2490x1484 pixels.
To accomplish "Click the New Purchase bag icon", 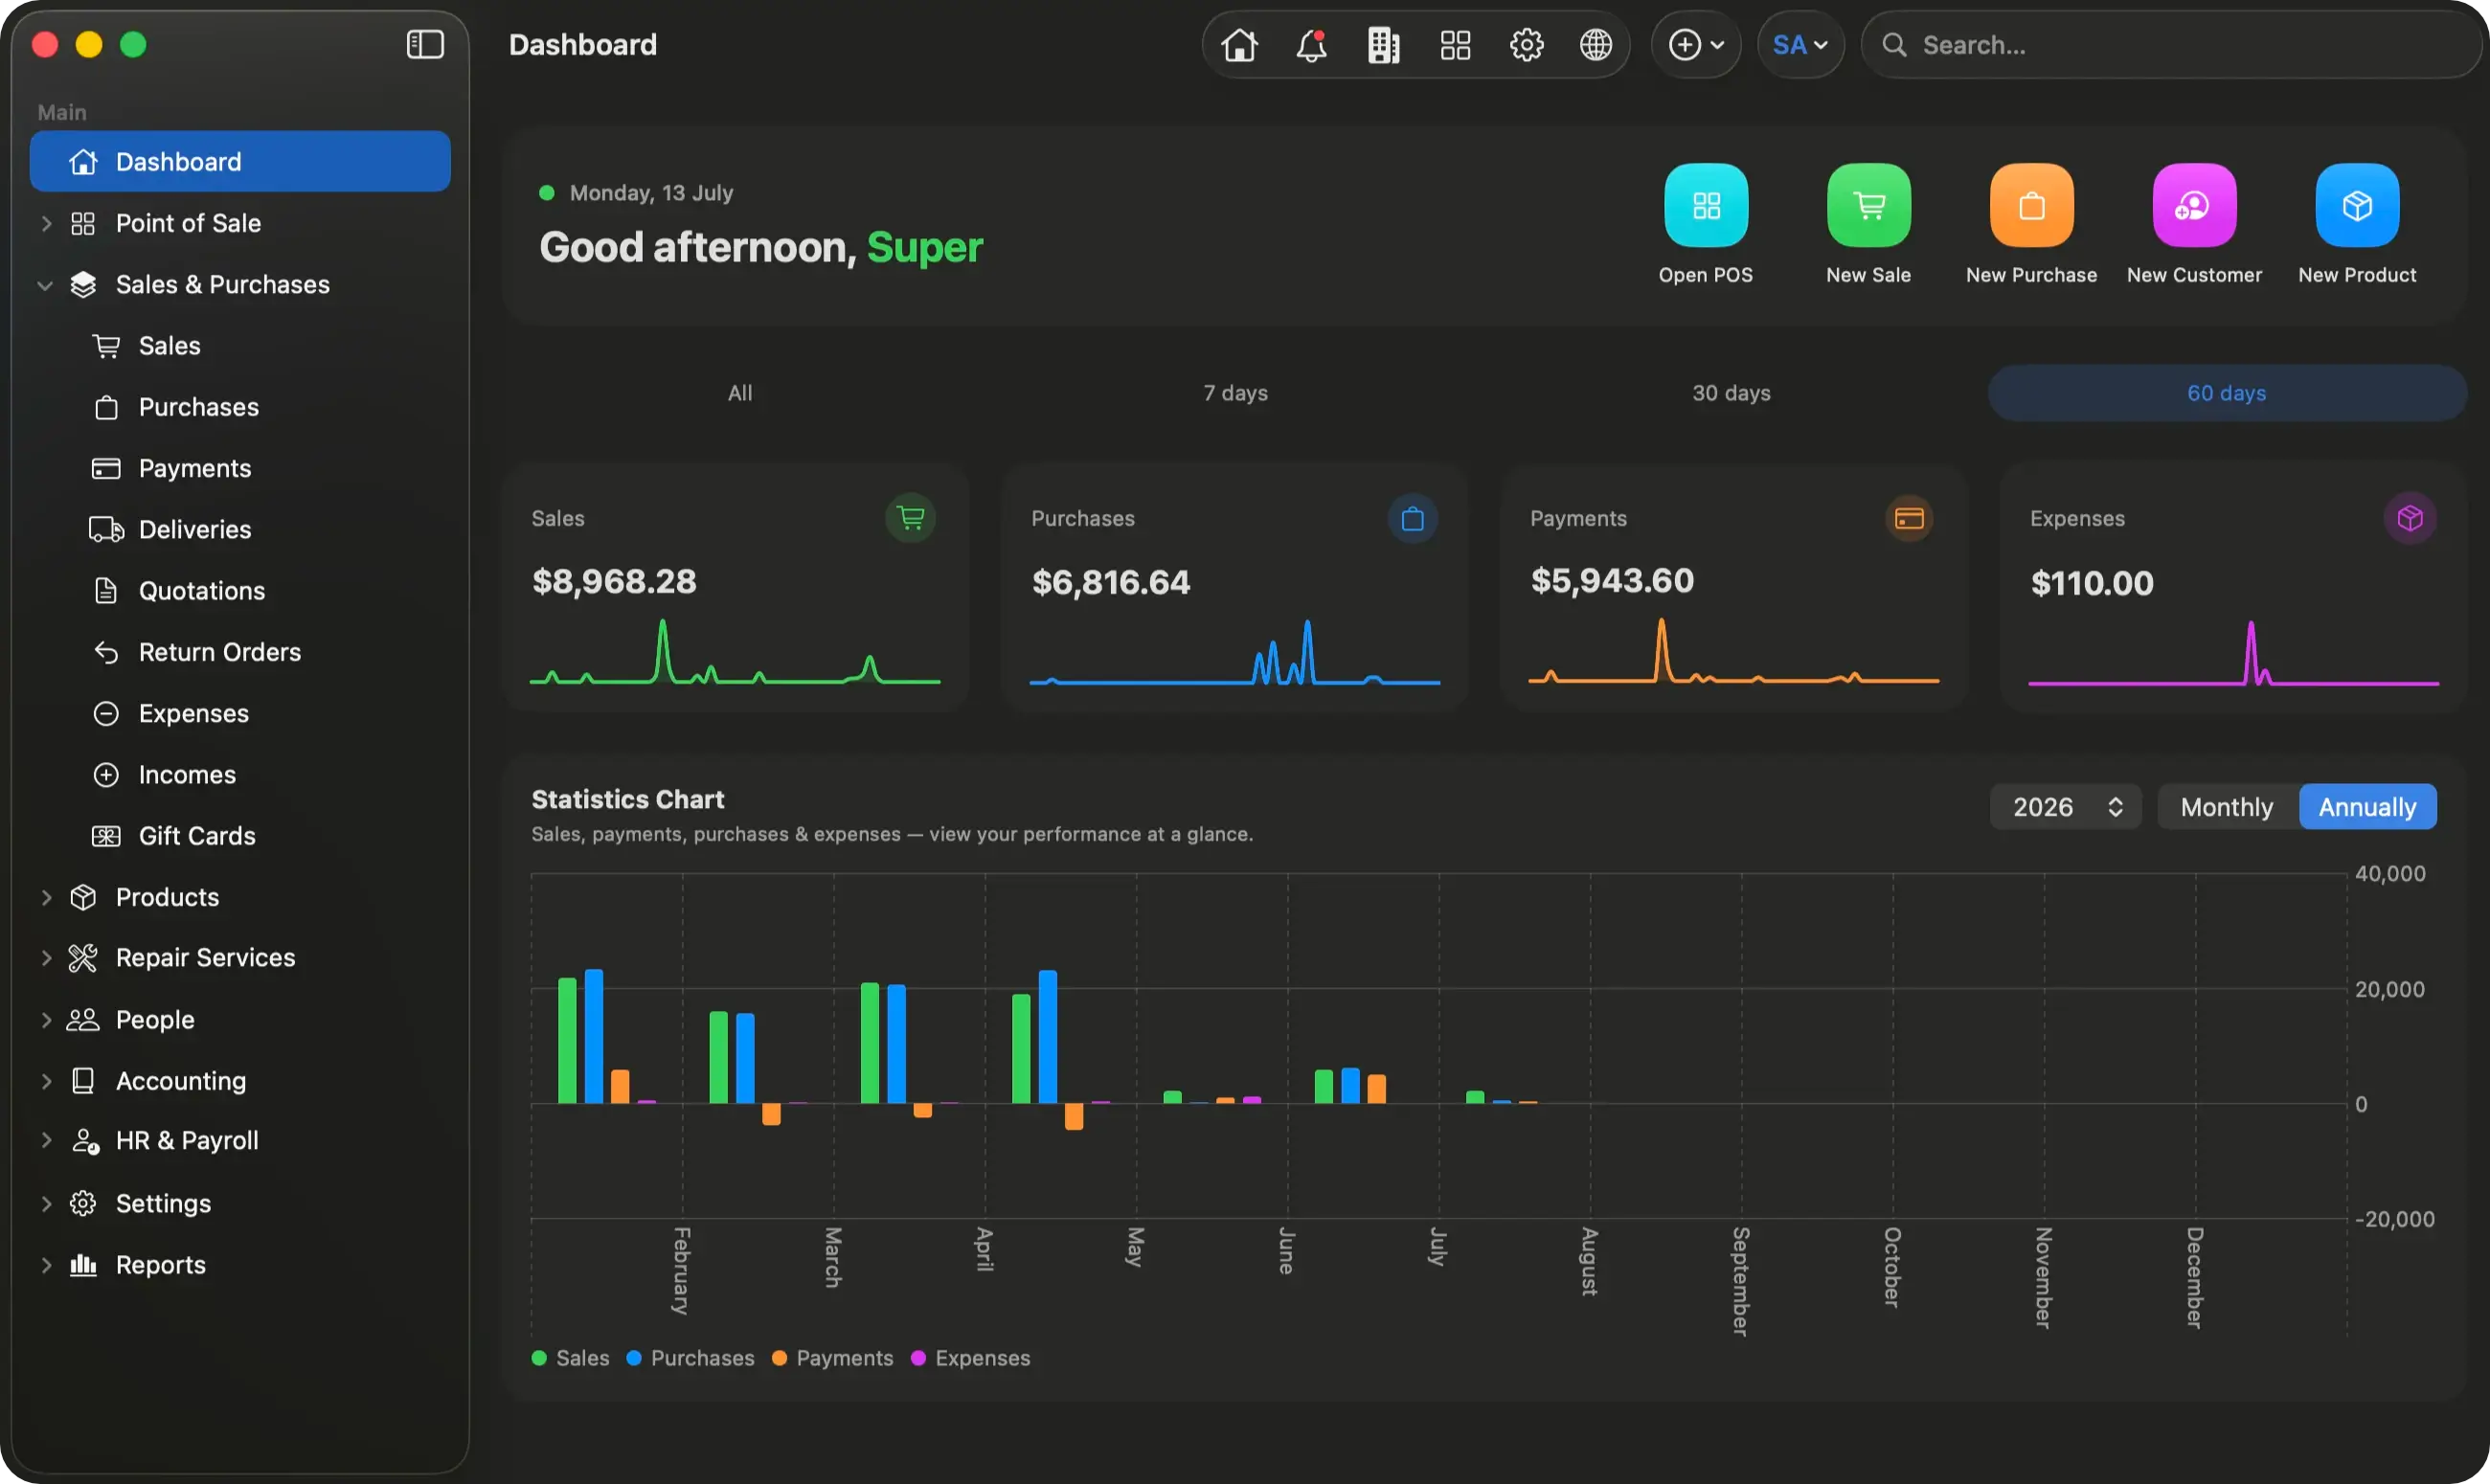I will pyautogui.click(x=2031, y=205).
